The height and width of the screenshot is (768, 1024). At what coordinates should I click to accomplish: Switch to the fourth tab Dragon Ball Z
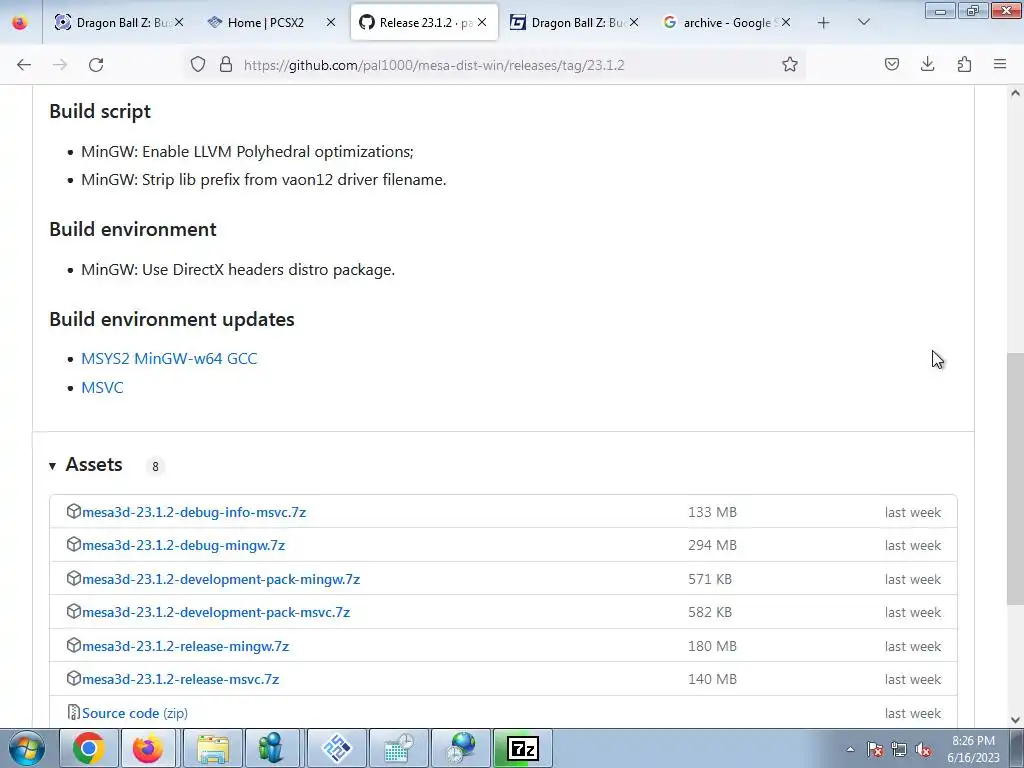point(575,23)
